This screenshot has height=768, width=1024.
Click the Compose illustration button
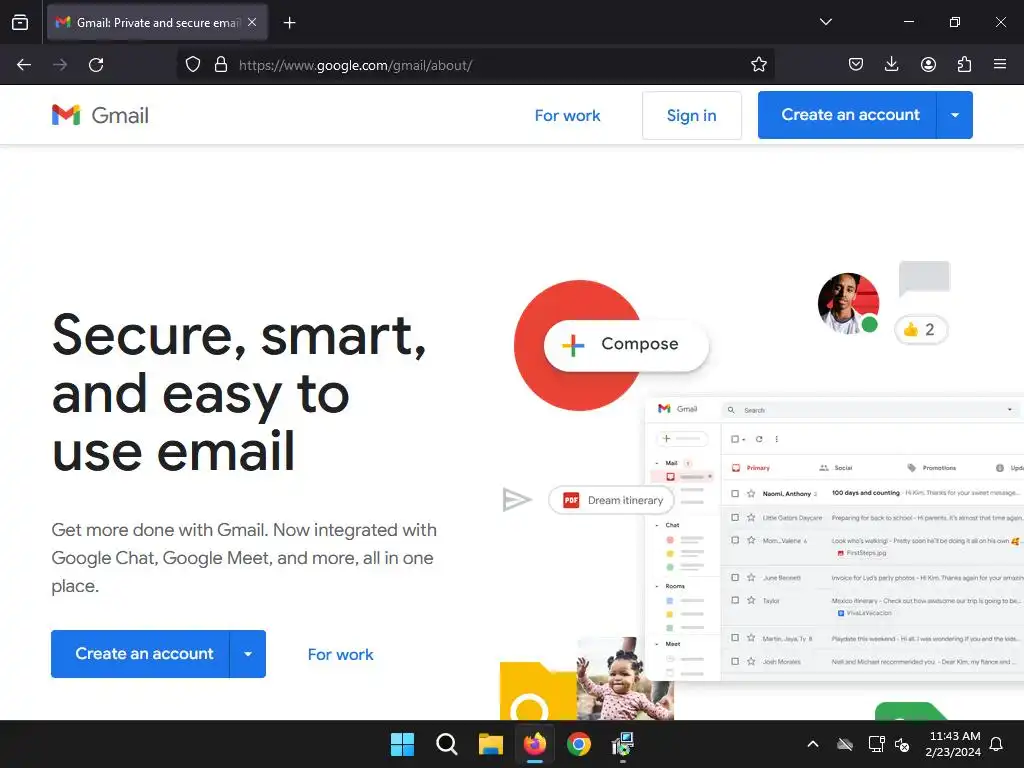click(626, 345)
